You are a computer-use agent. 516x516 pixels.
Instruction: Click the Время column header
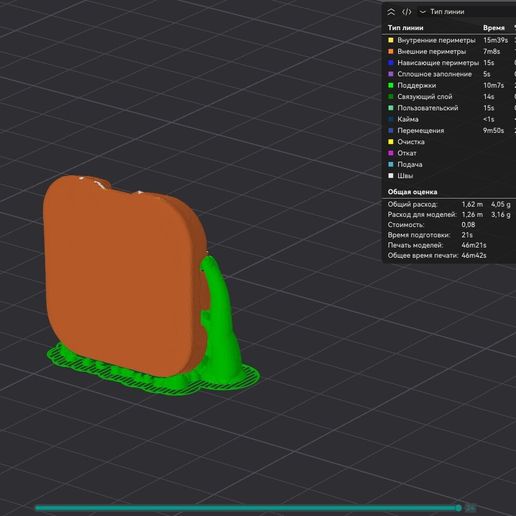[x=494, y=28]
